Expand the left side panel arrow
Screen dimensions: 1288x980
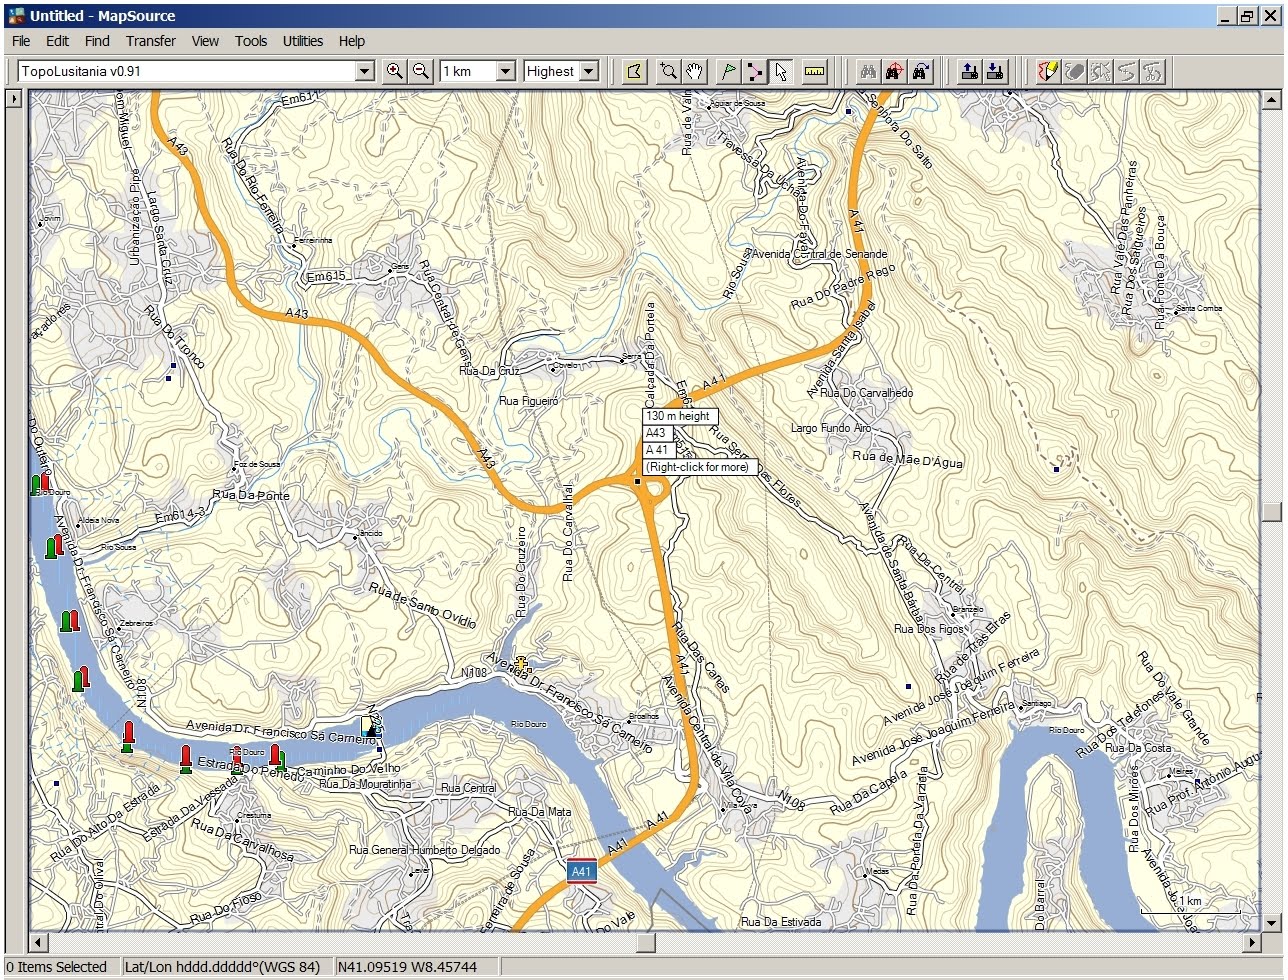pyautogui.click(x=13, y=99)
